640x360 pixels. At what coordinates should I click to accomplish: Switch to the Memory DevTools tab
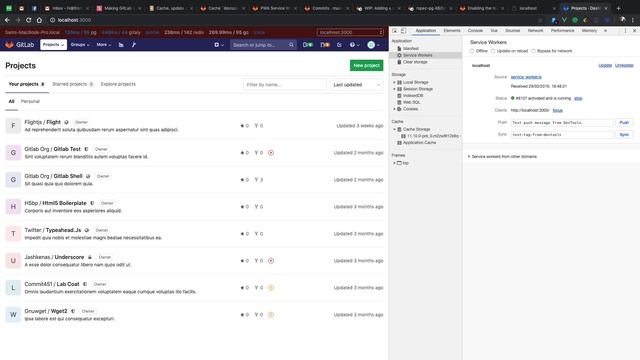[x=589, y=31]
